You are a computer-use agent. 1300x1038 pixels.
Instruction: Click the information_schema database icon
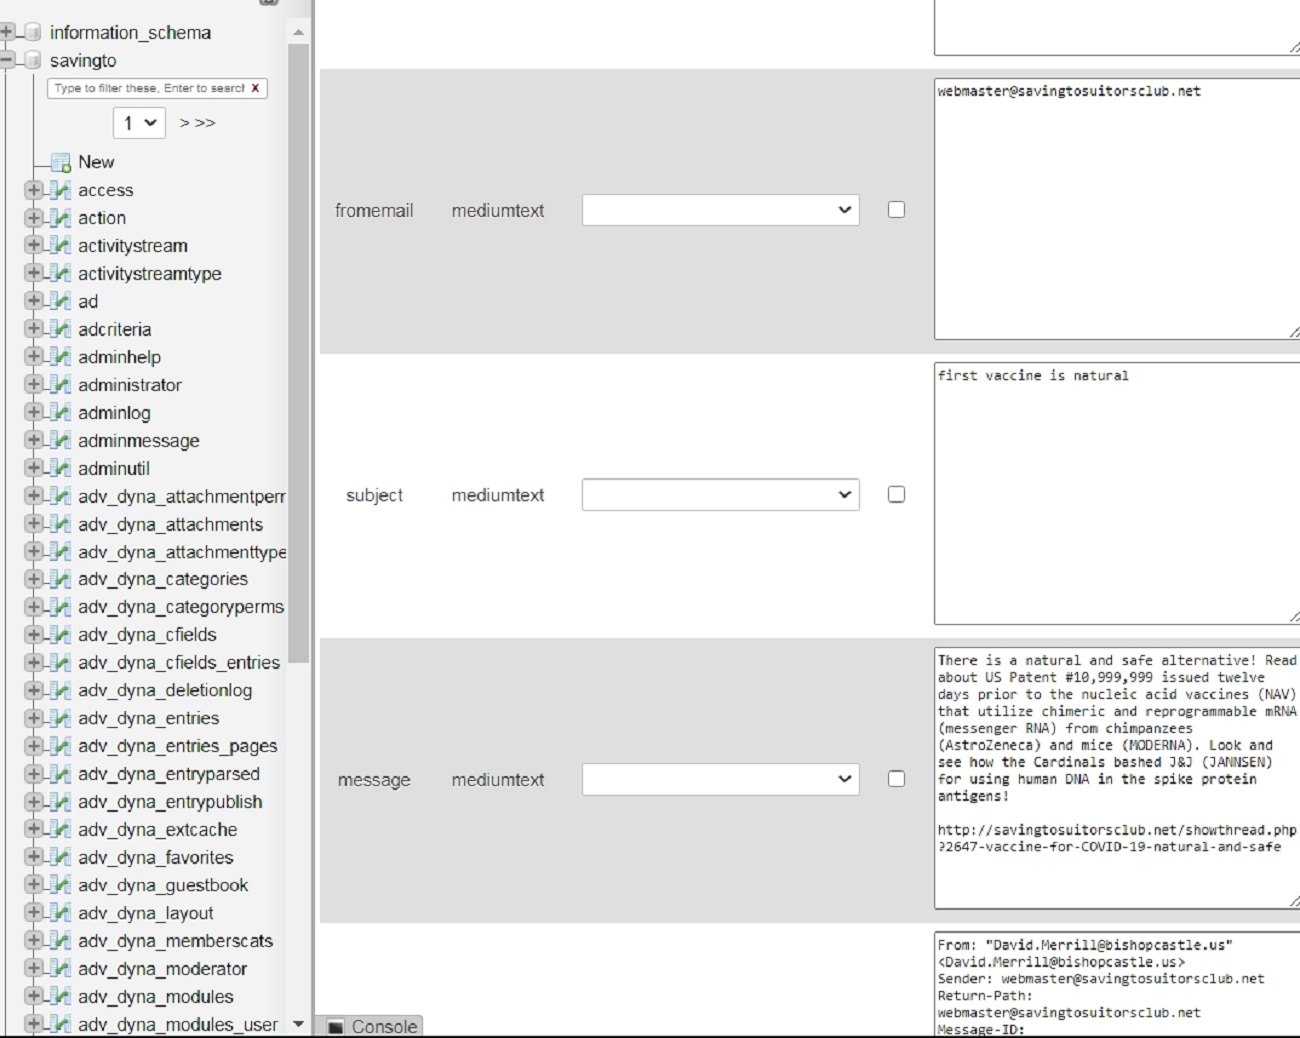(x=33, y=33)
